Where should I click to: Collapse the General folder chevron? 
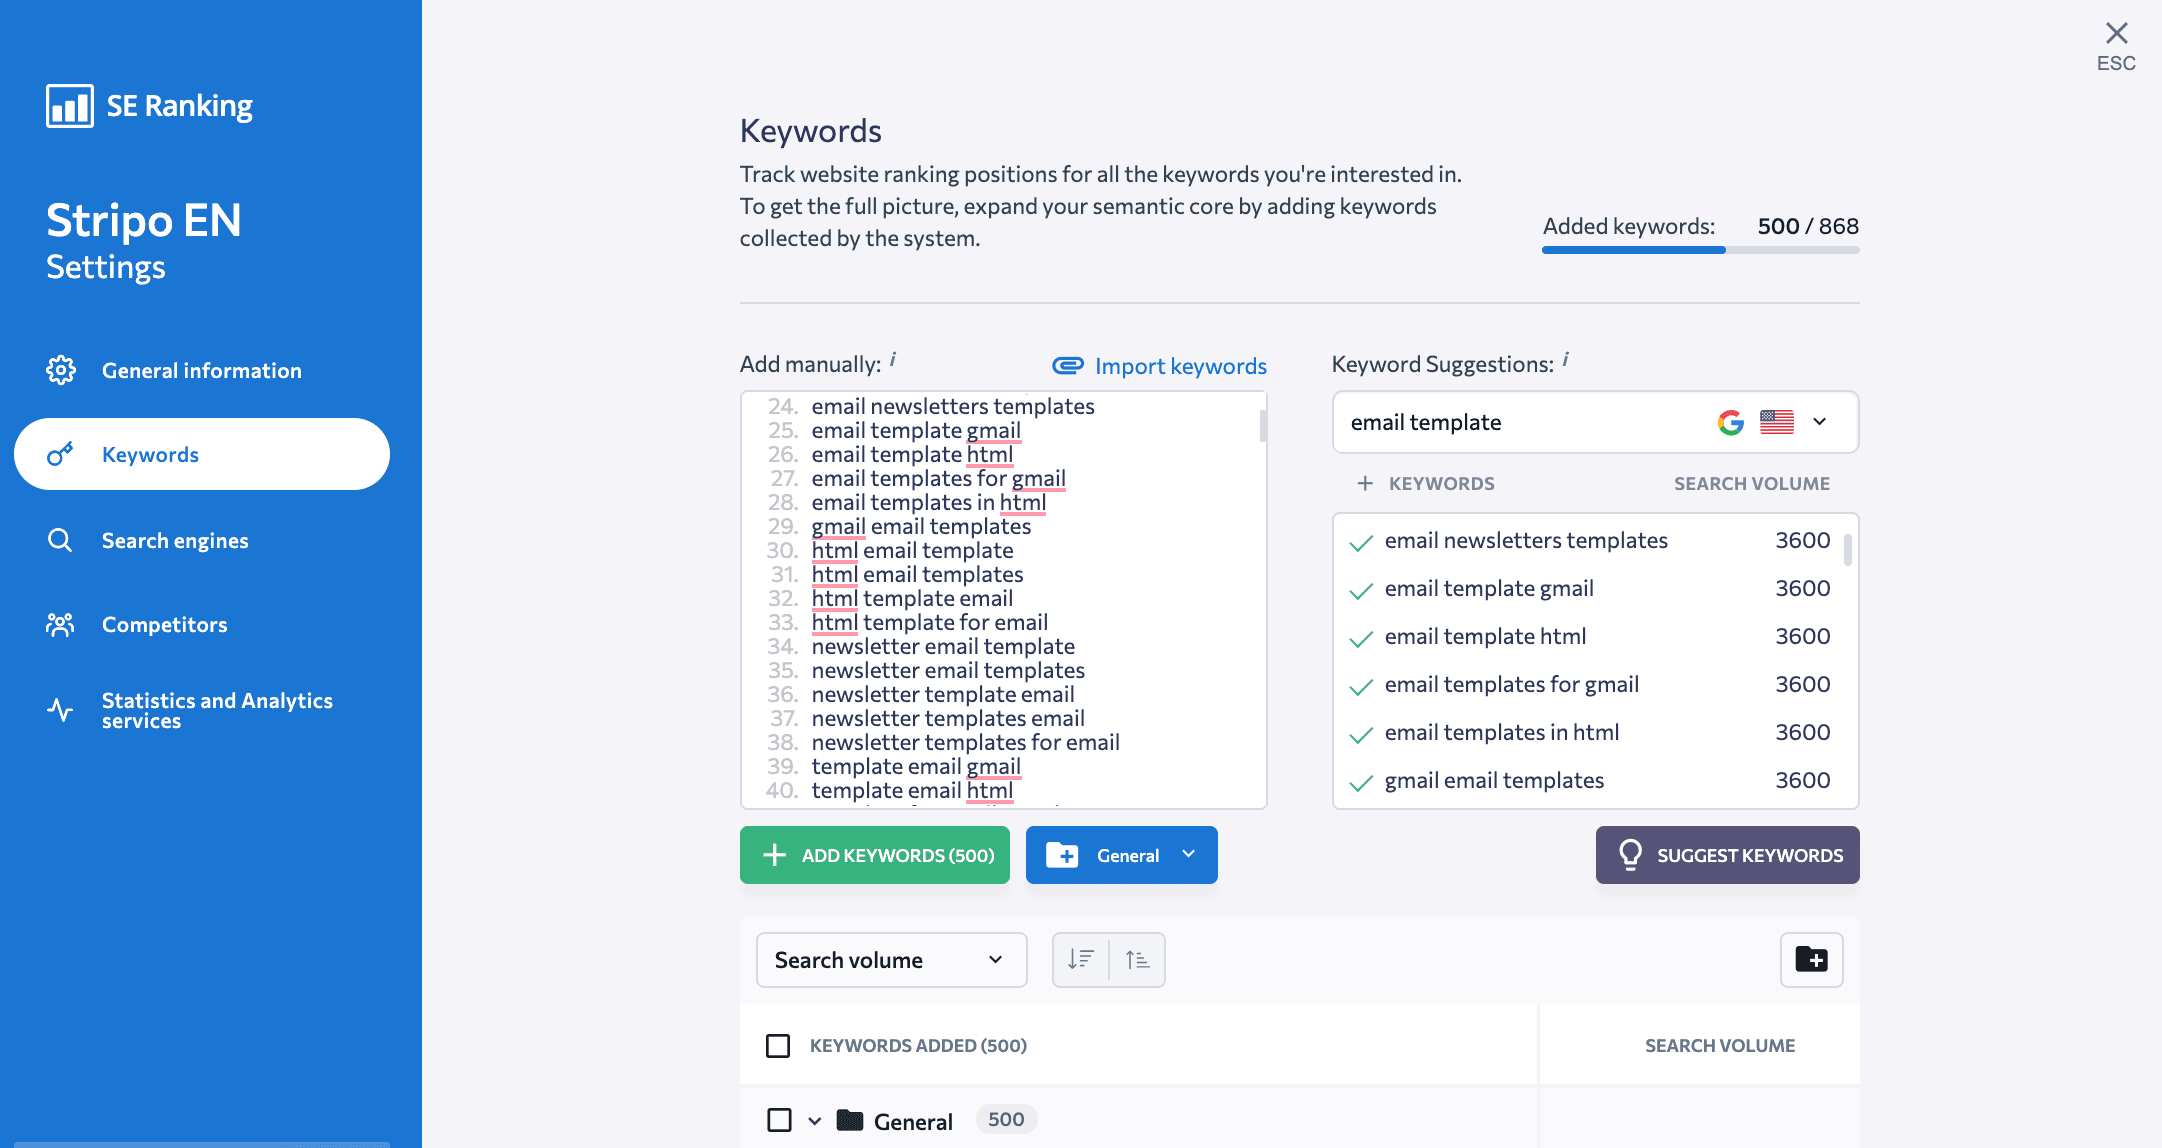tap(815, 1121)
